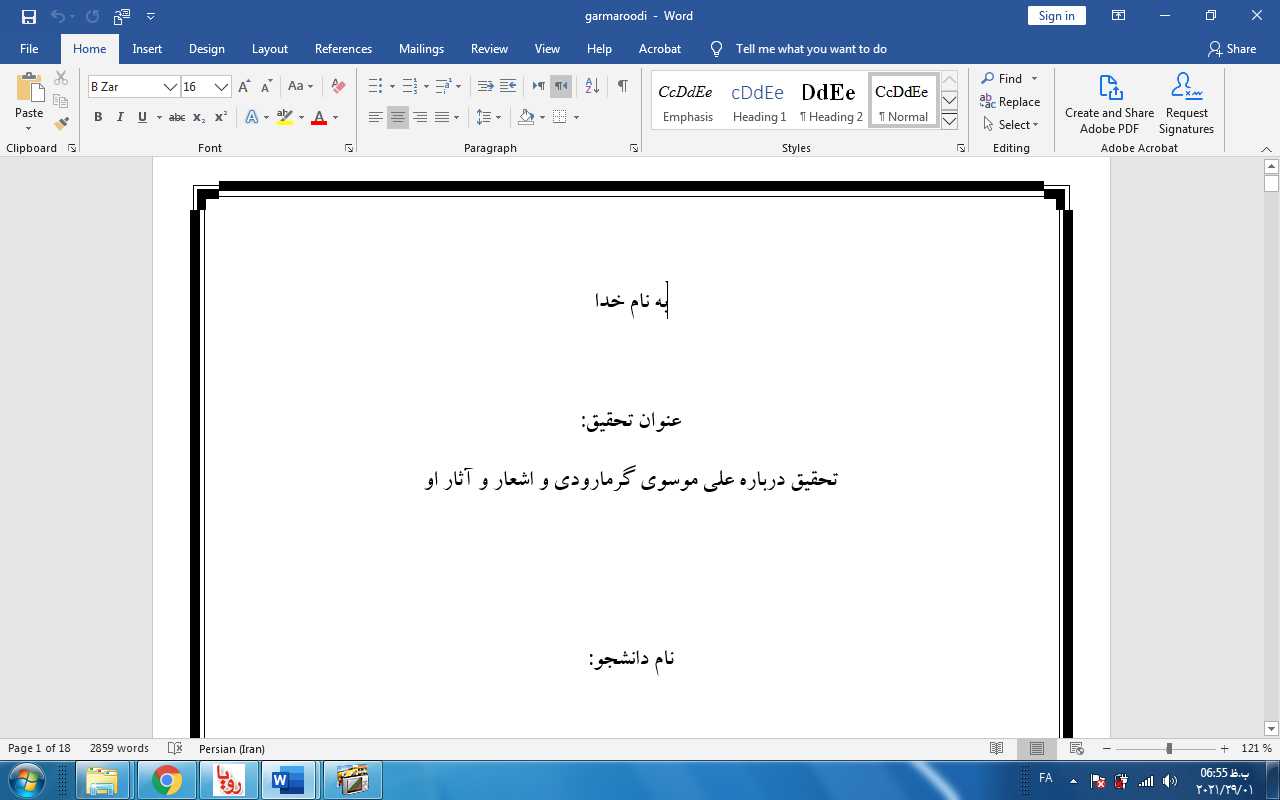The height and width of the screenshot is (800, 1280).
Task: Switch to the References tab
Action: 343,49
